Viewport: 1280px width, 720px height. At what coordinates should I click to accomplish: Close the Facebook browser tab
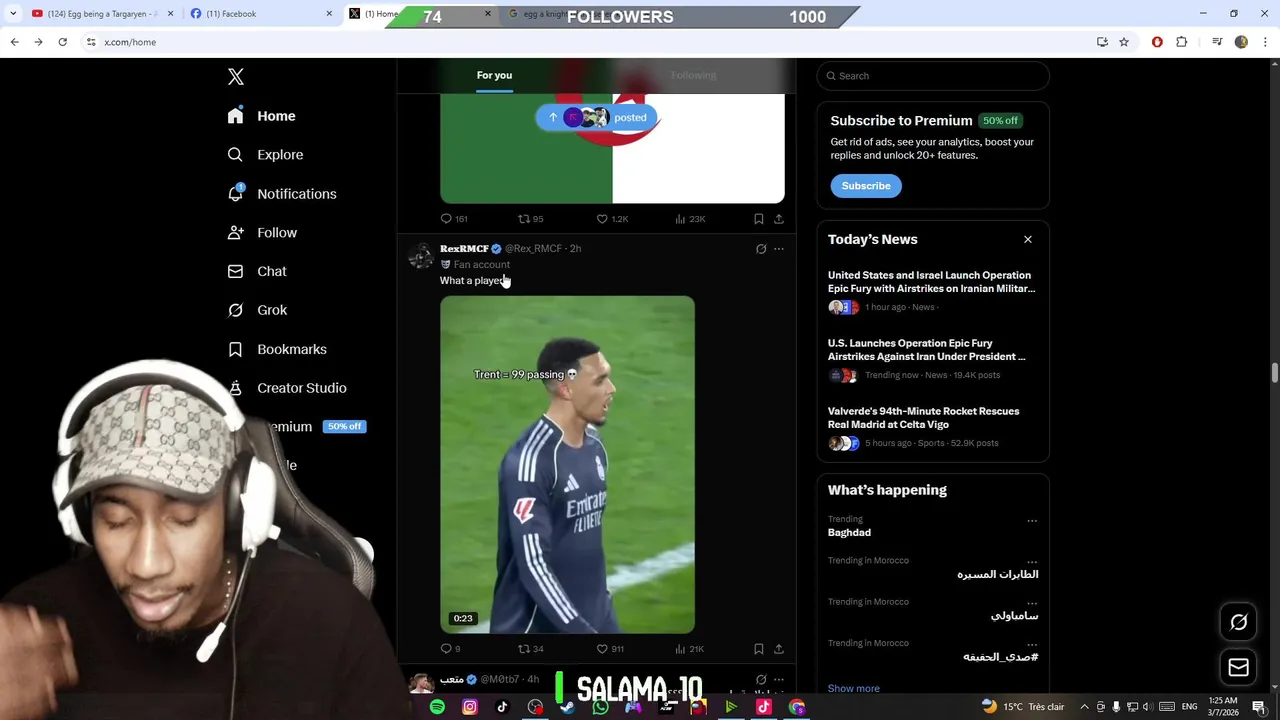coord(329,14)
